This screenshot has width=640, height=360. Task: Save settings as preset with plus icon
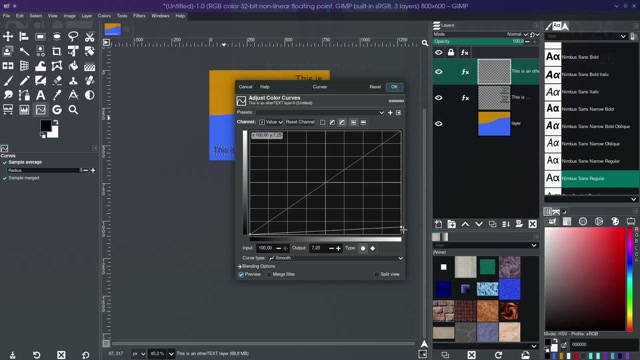click(390, 113)
